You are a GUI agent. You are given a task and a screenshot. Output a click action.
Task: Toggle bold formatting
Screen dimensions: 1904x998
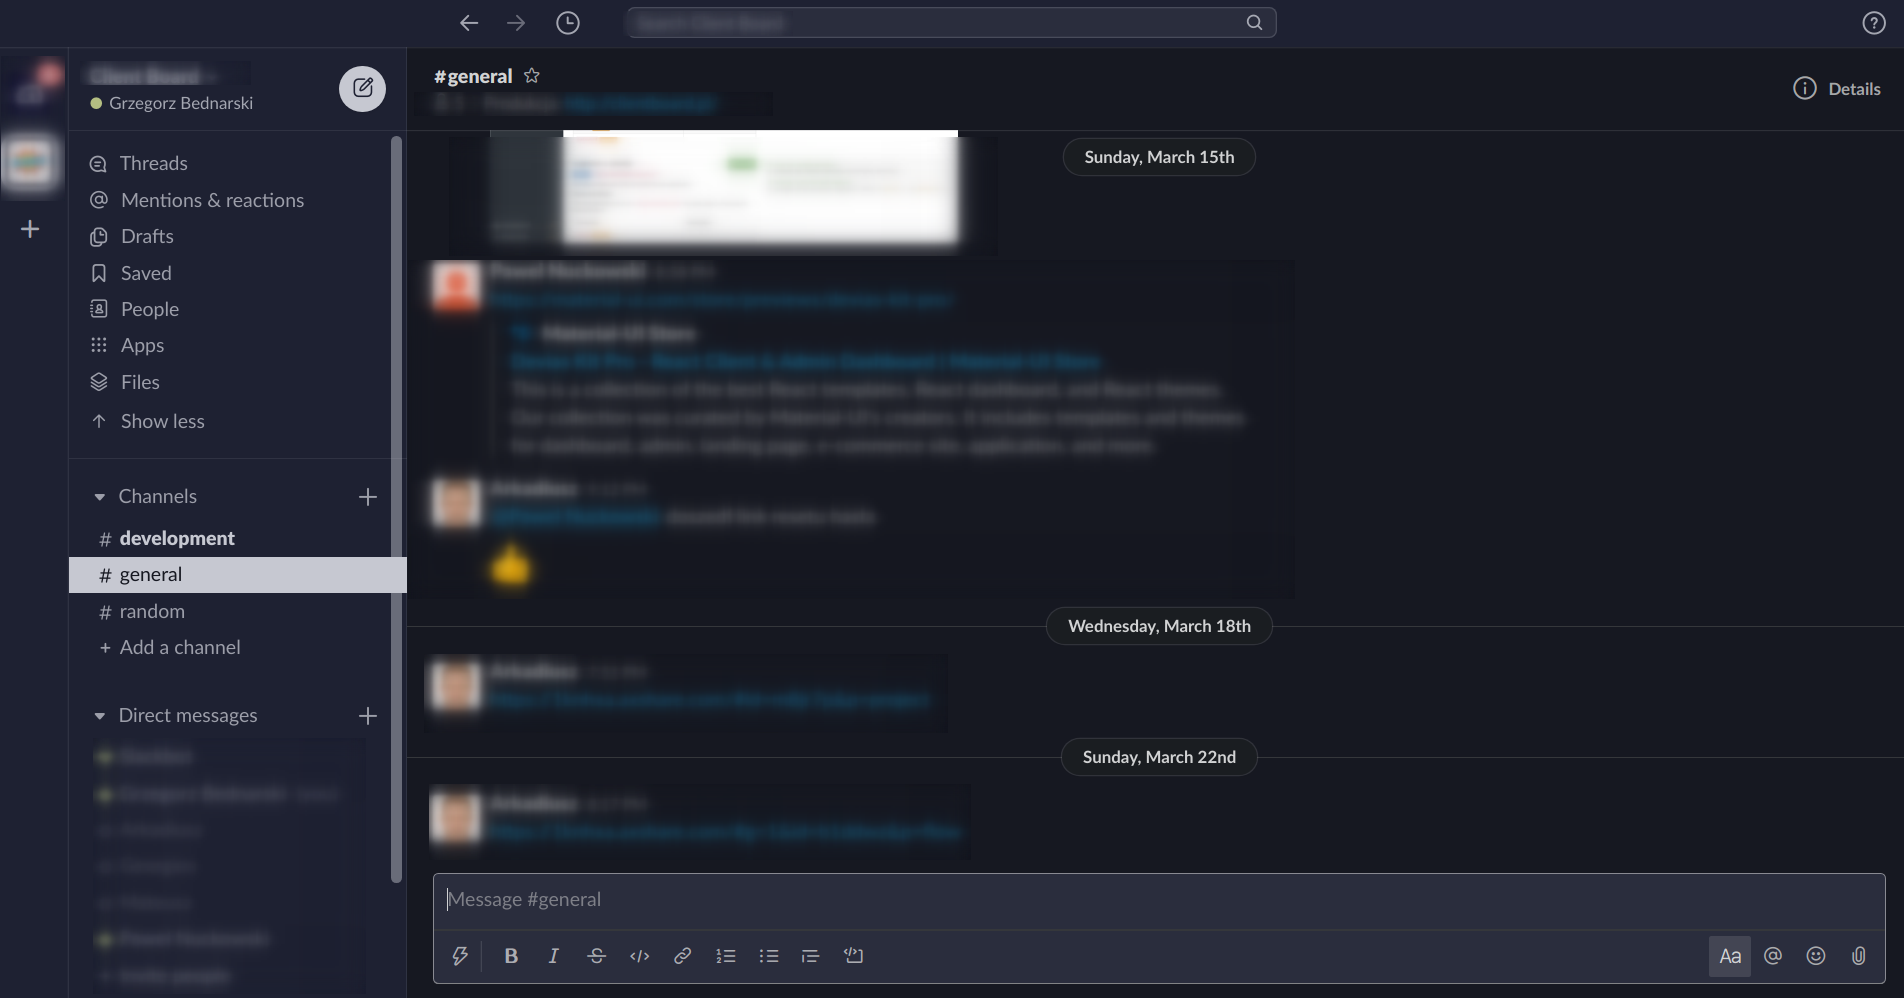[x=511, y=956]
